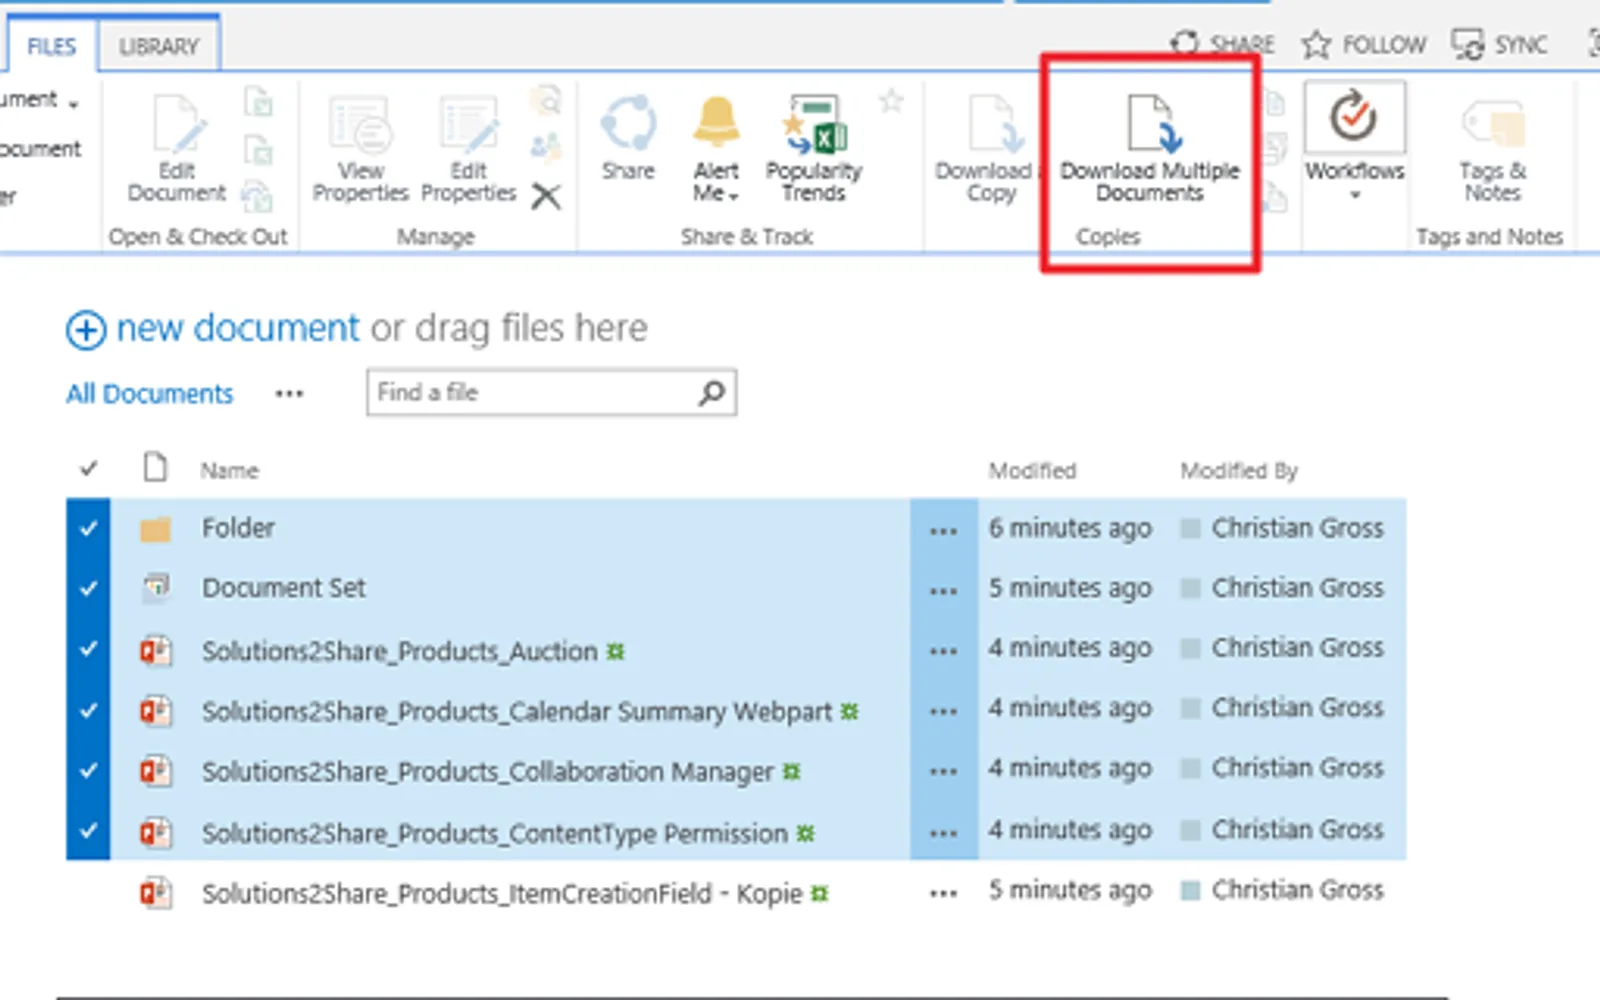
Task: Click the new document link
Action: coord(238,328)
